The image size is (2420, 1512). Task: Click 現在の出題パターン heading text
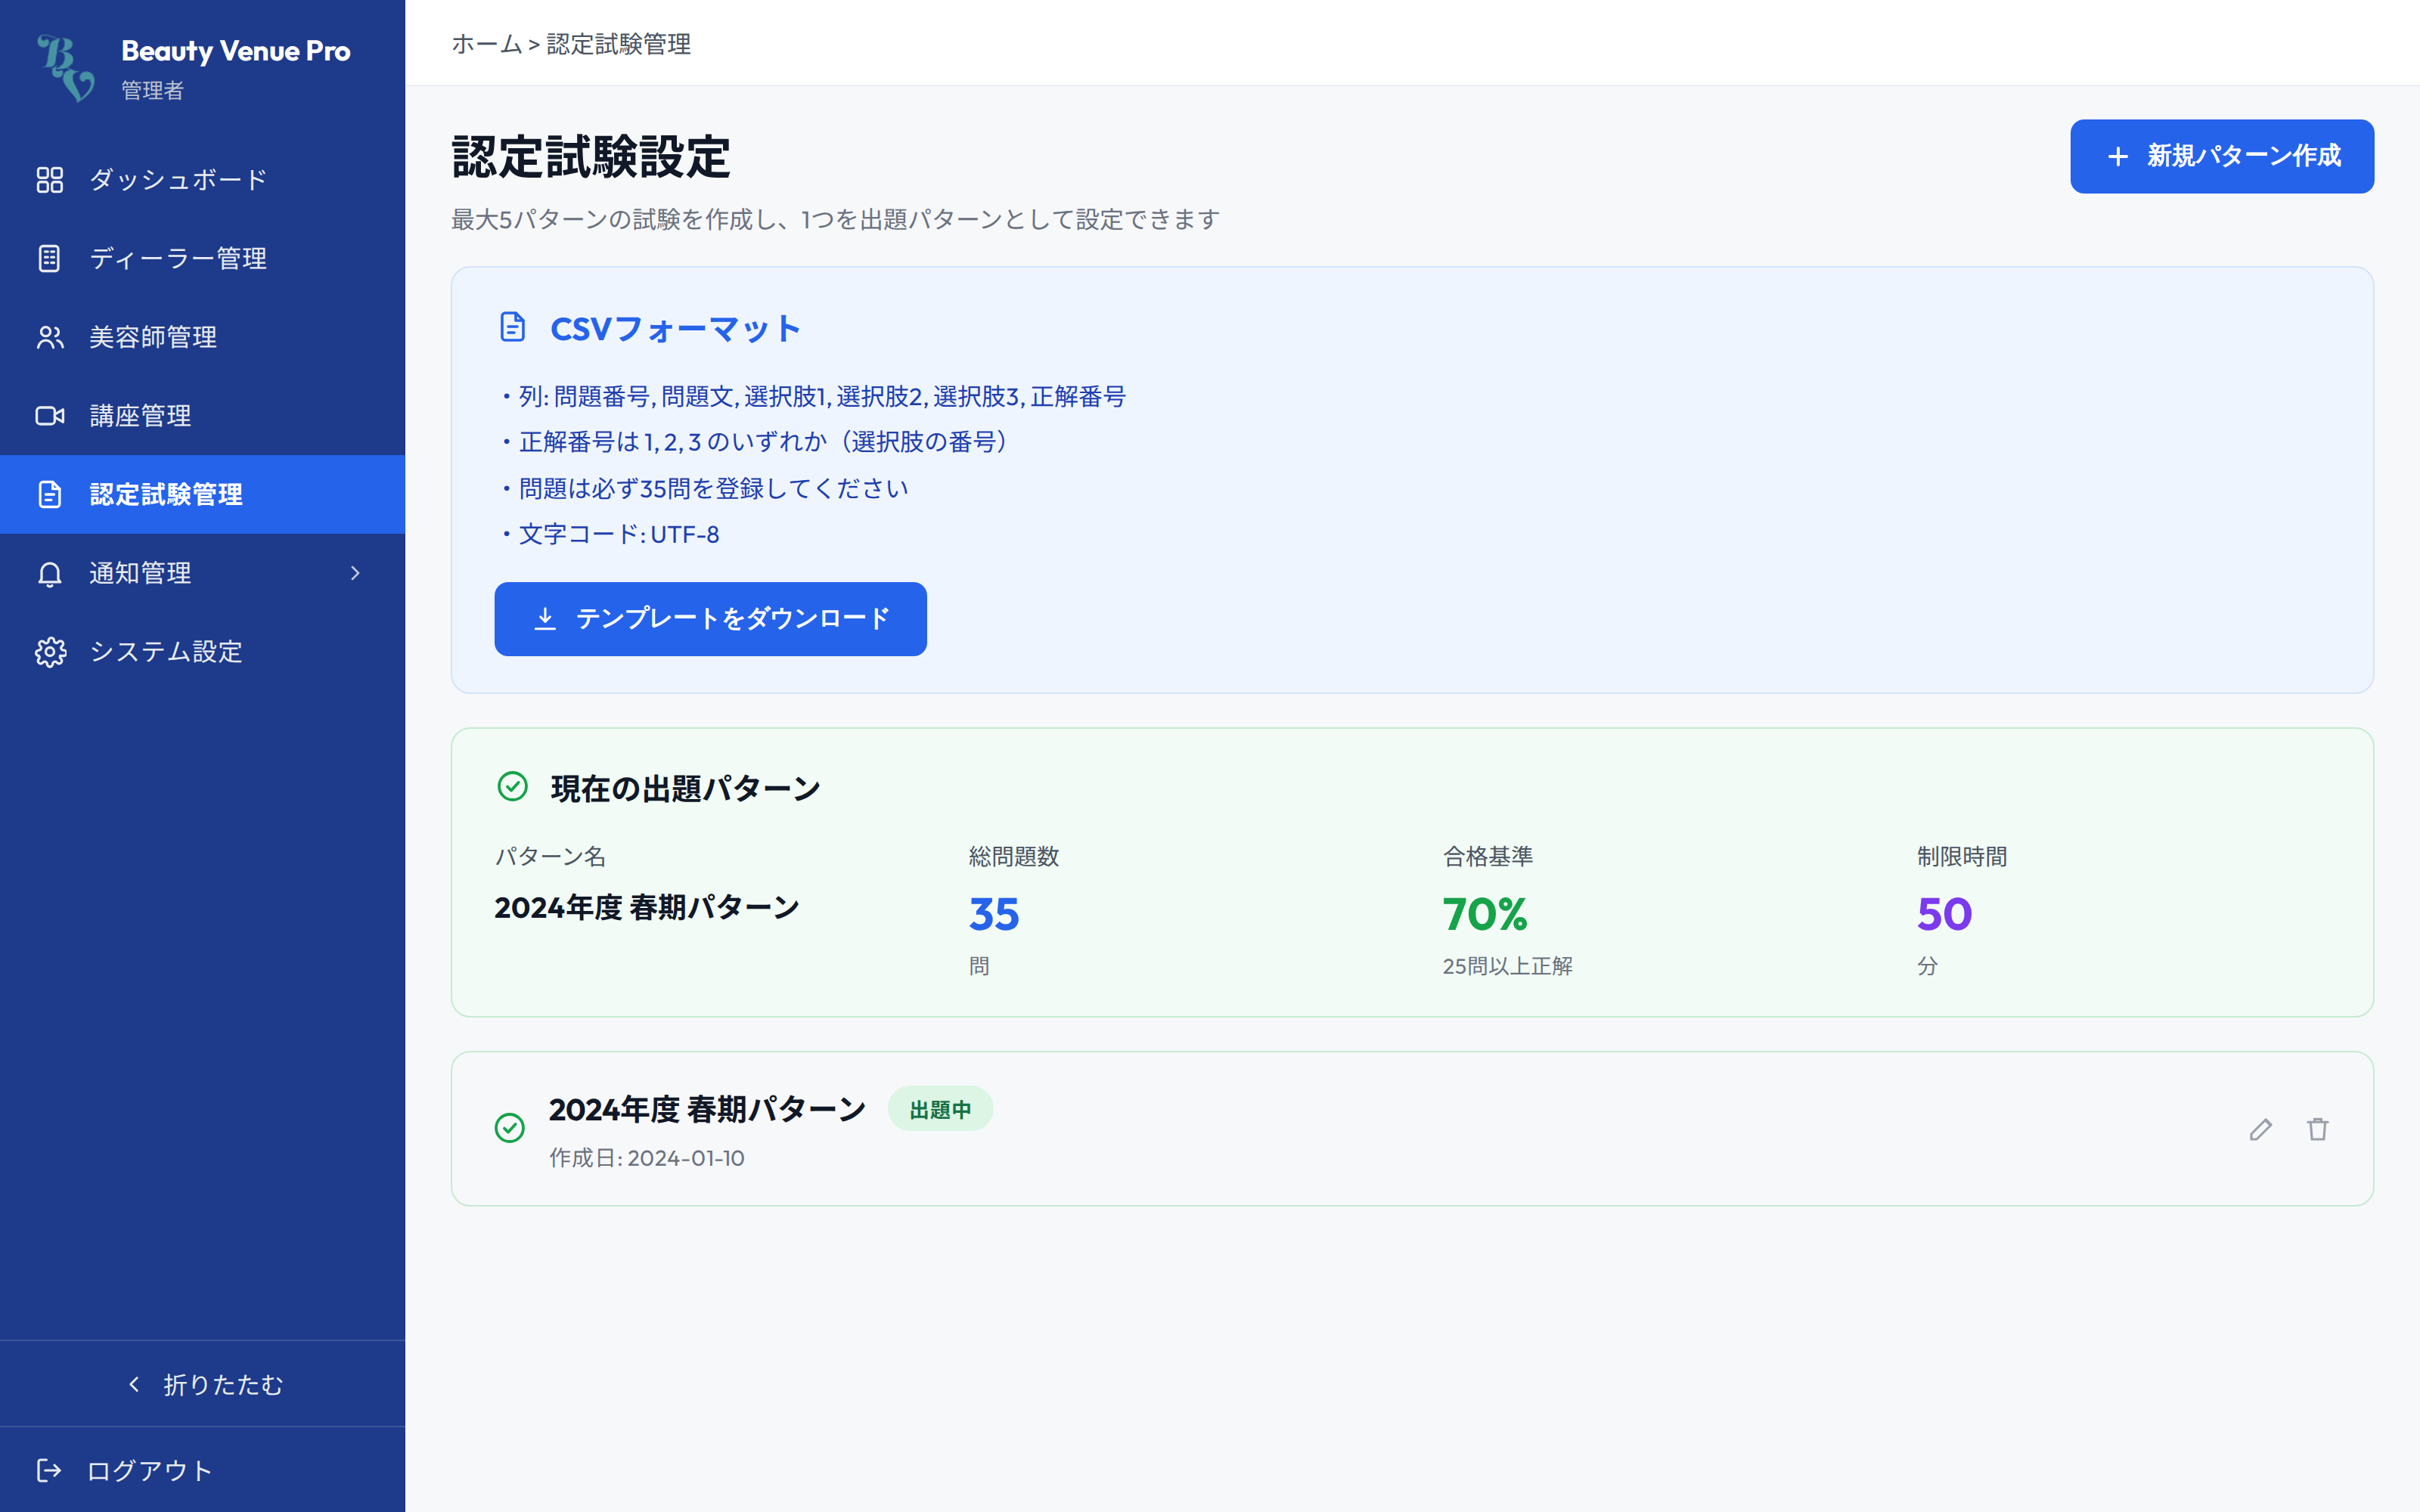686,788
